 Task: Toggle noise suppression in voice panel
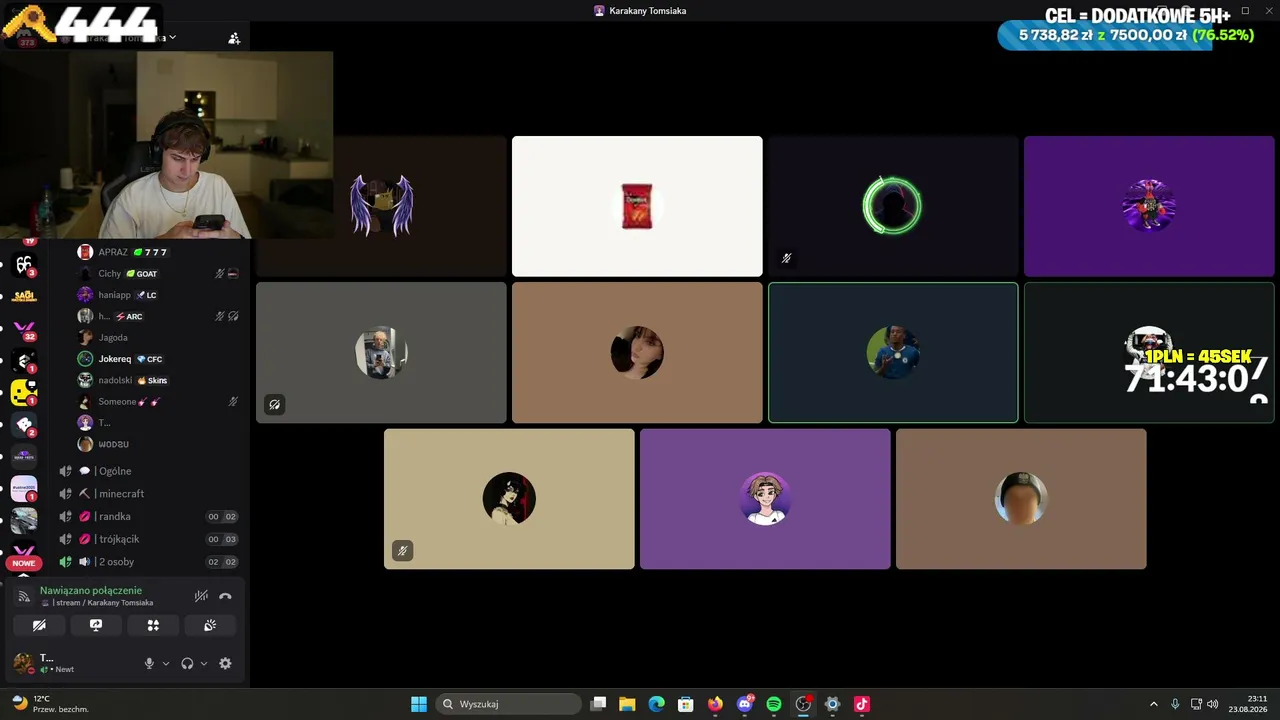point(201,596)
